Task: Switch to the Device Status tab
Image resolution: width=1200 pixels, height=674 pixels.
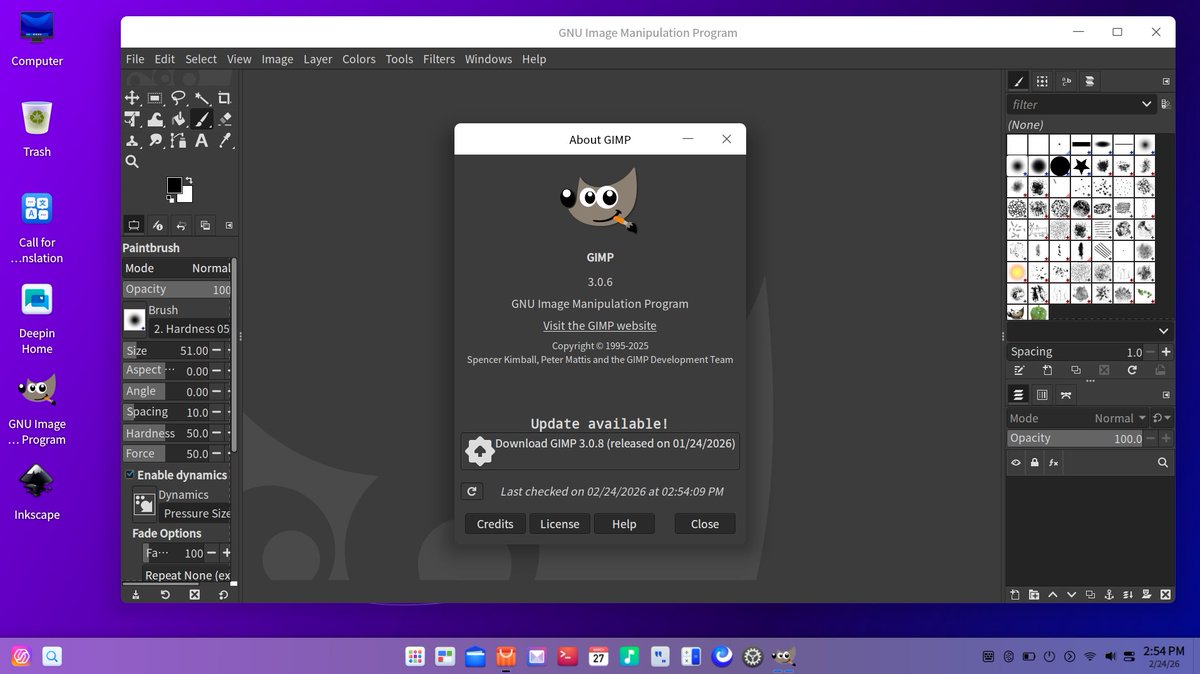Action: 157,225
